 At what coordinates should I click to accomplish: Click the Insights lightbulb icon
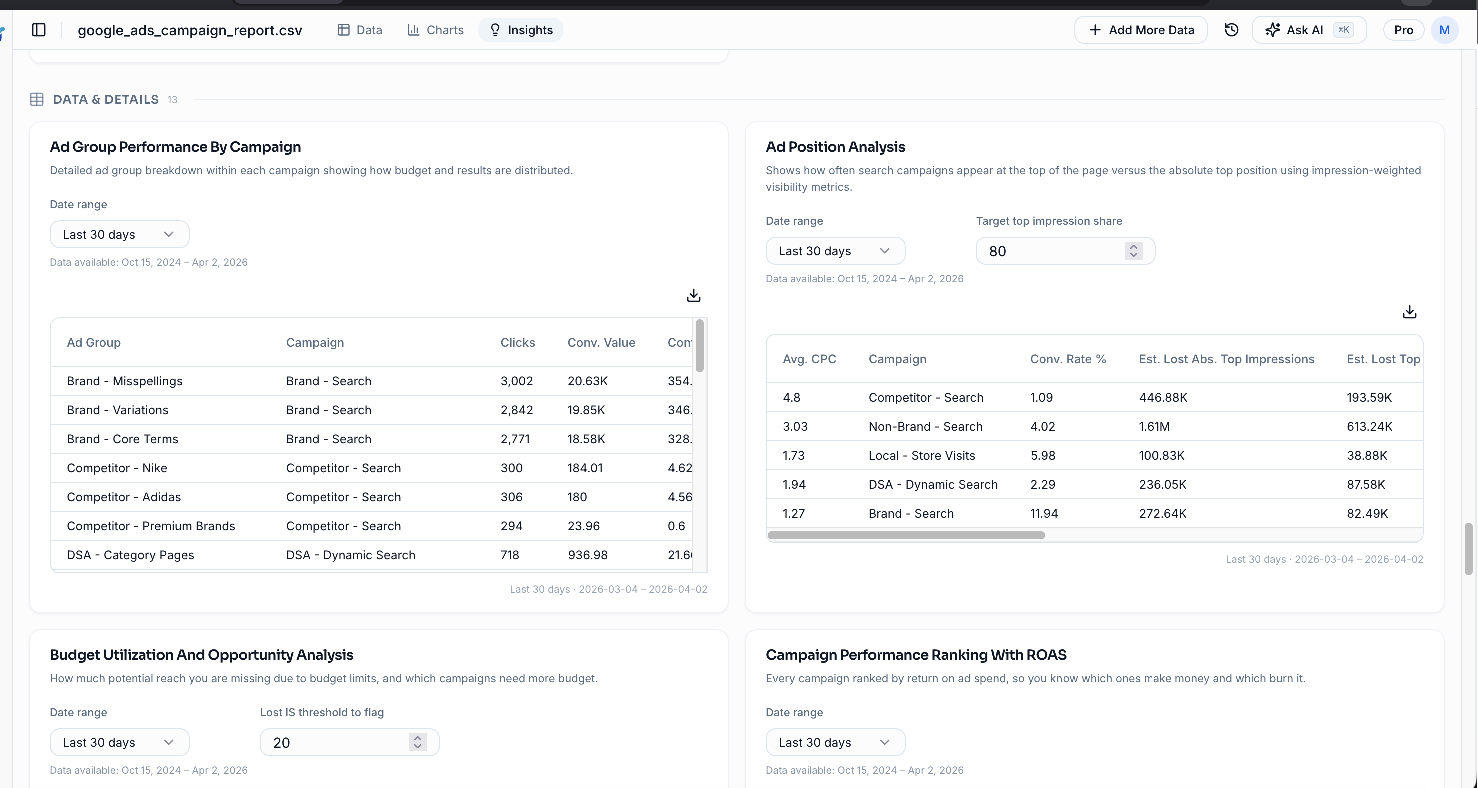click(495, 29)
